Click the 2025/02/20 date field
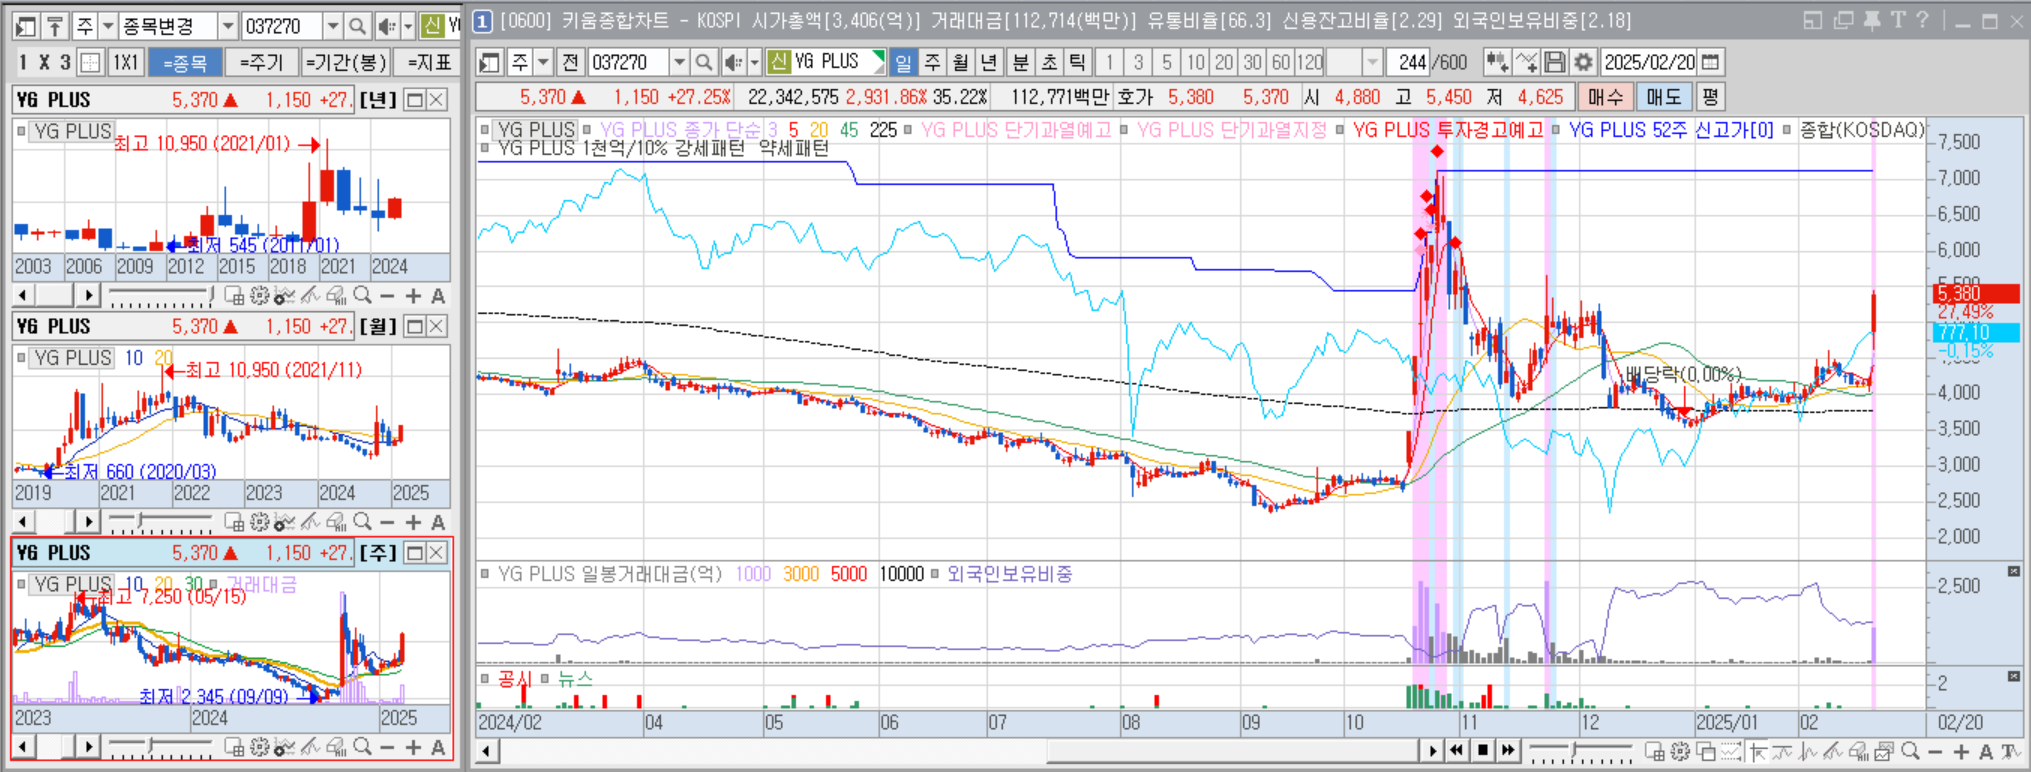The image size is (2031, 772). 1649,62
